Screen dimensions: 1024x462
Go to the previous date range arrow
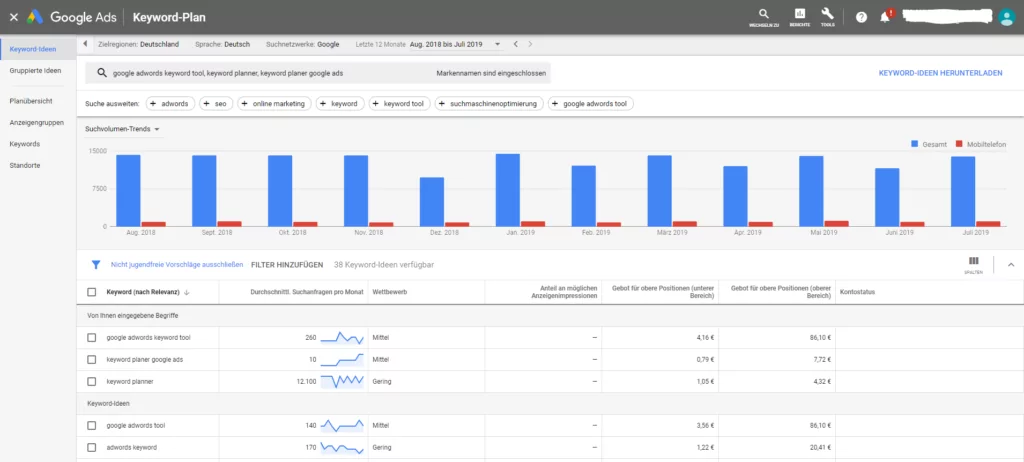(515, 44)
